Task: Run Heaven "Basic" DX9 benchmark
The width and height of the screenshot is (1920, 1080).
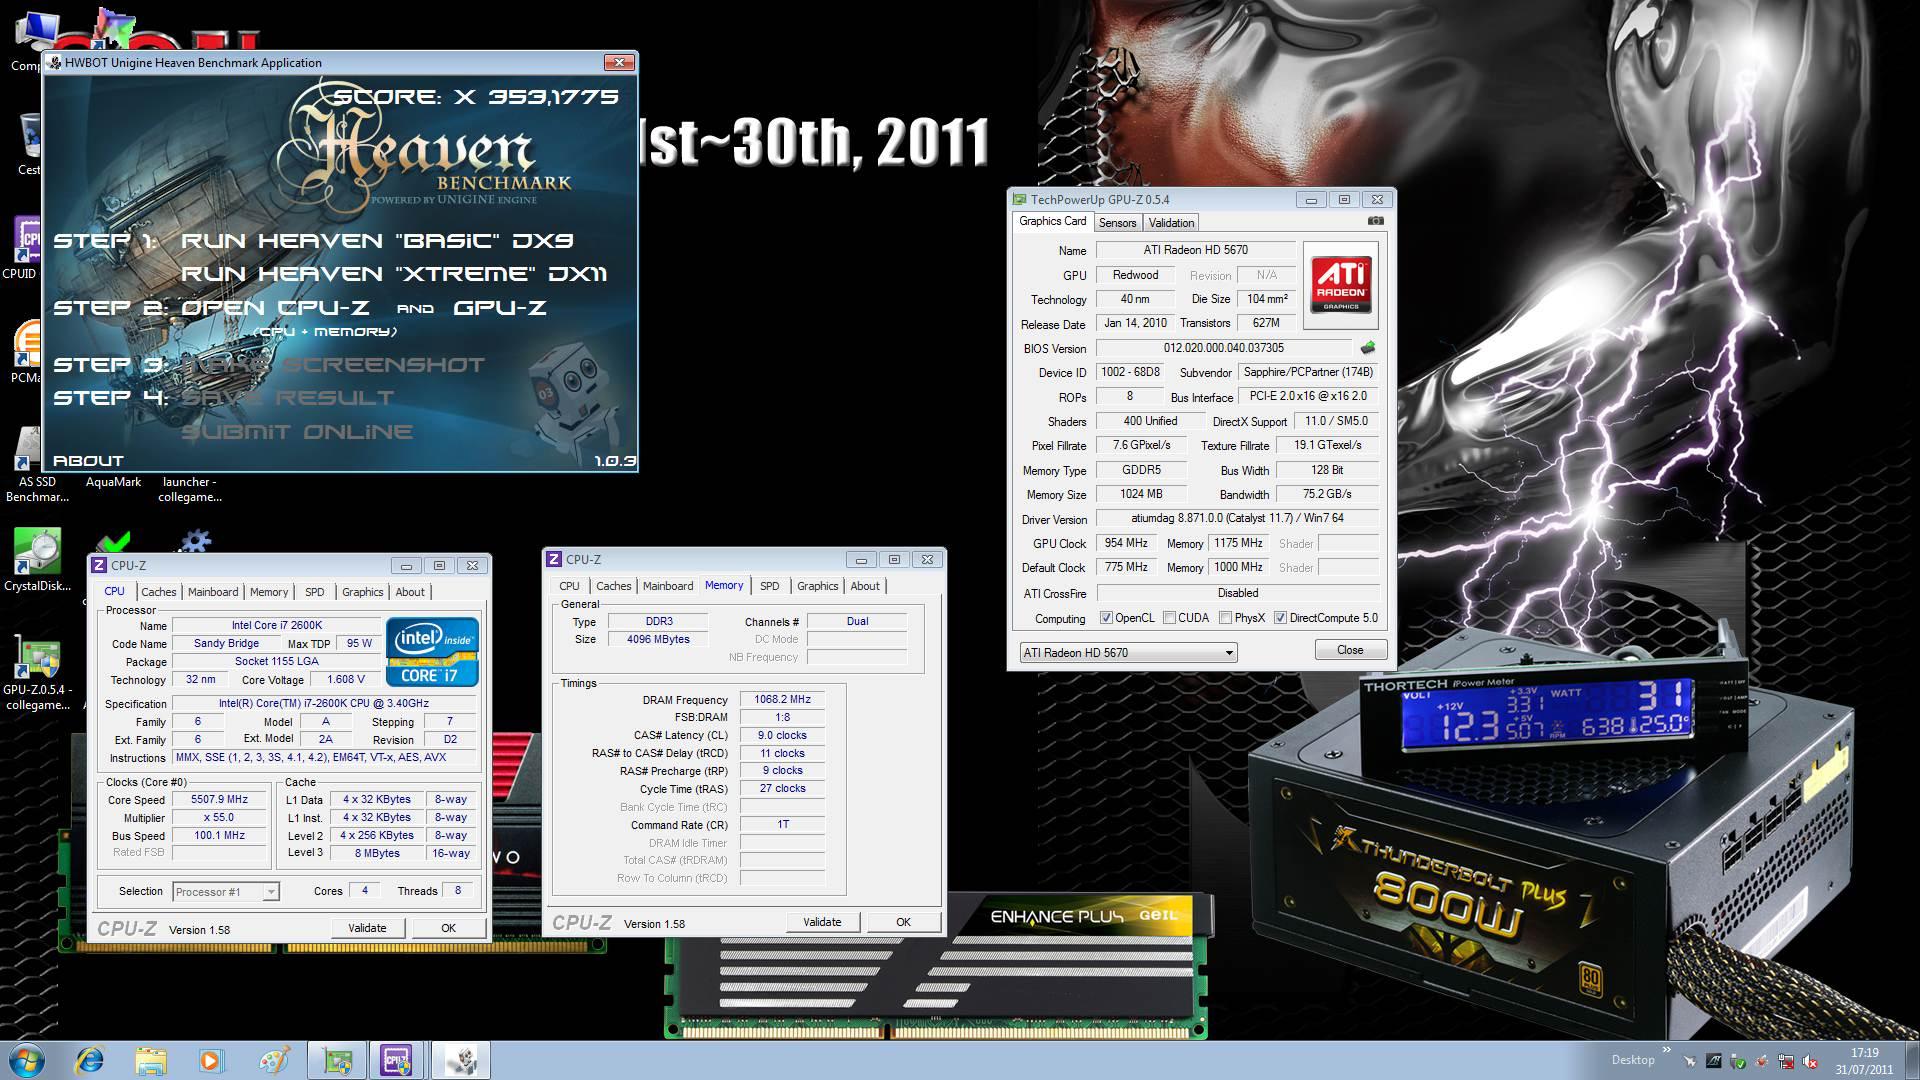Action: point(377,241)
